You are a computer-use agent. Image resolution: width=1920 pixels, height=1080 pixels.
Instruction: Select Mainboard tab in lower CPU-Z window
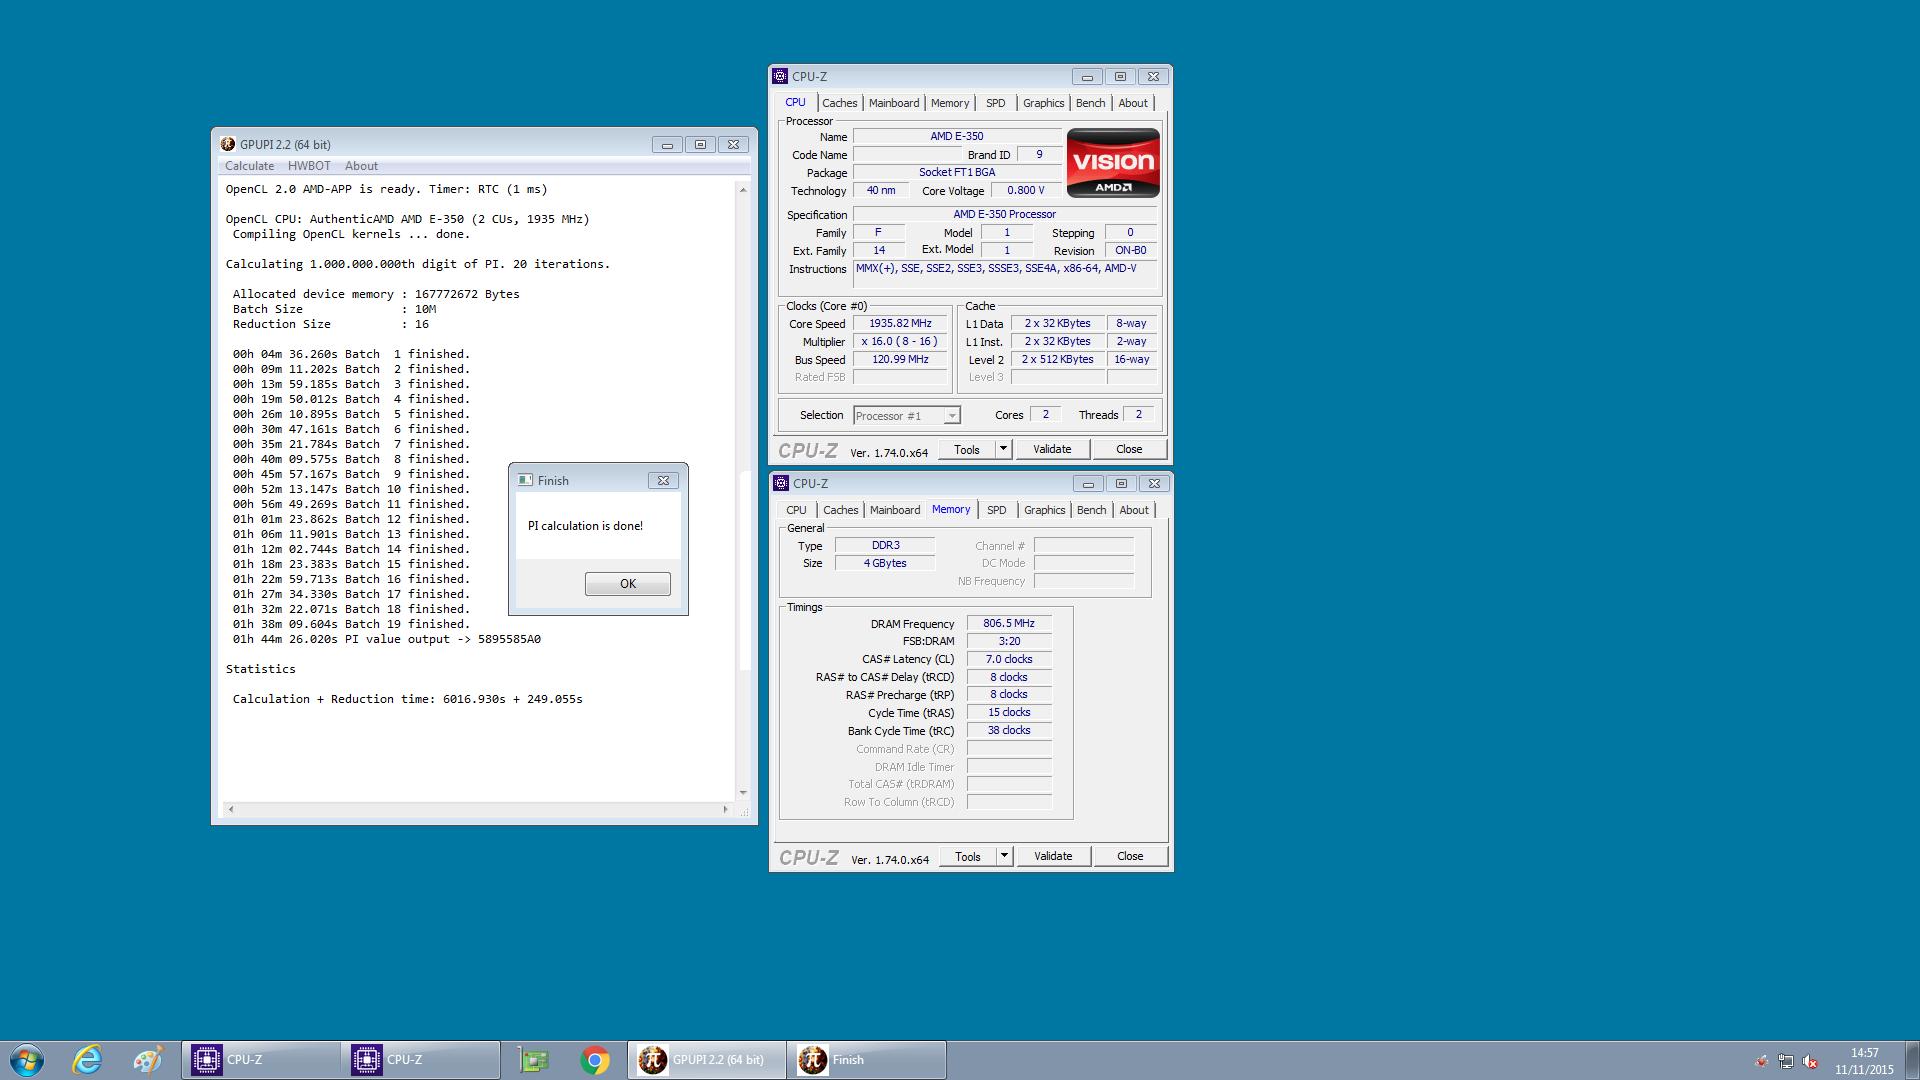click(895, 510)
